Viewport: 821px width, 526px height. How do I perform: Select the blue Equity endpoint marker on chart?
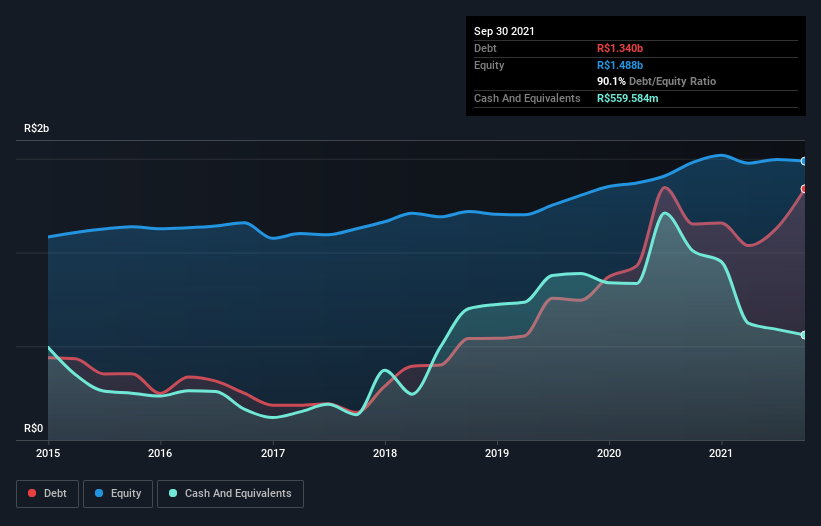coord(804,161)
